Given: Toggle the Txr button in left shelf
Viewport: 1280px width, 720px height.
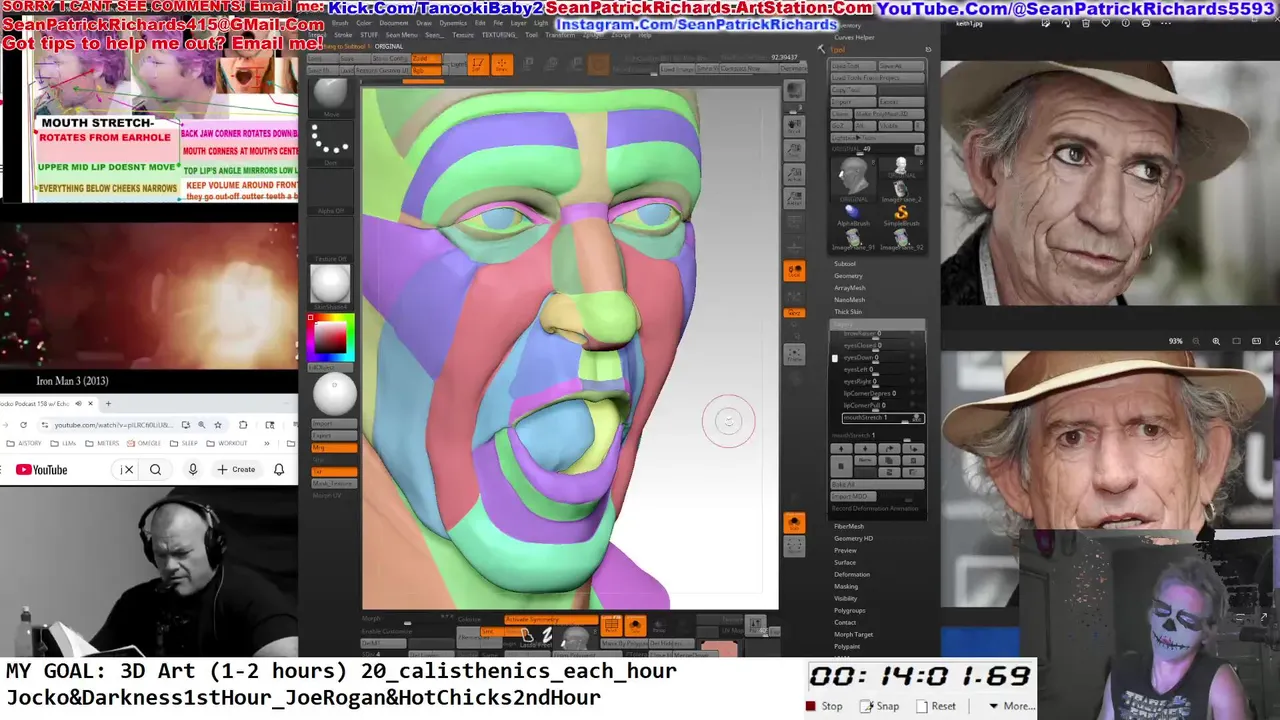Looking at the screenshot, I should coord(334,471).
